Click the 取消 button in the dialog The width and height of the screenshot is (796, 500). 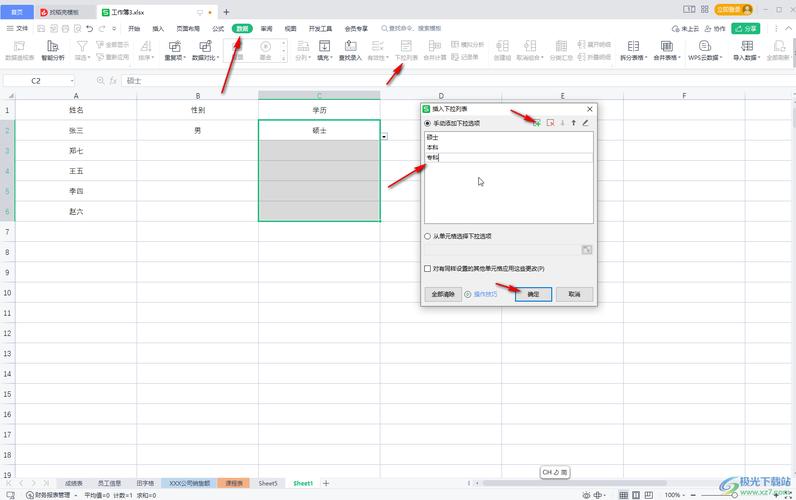click(574, 294)
